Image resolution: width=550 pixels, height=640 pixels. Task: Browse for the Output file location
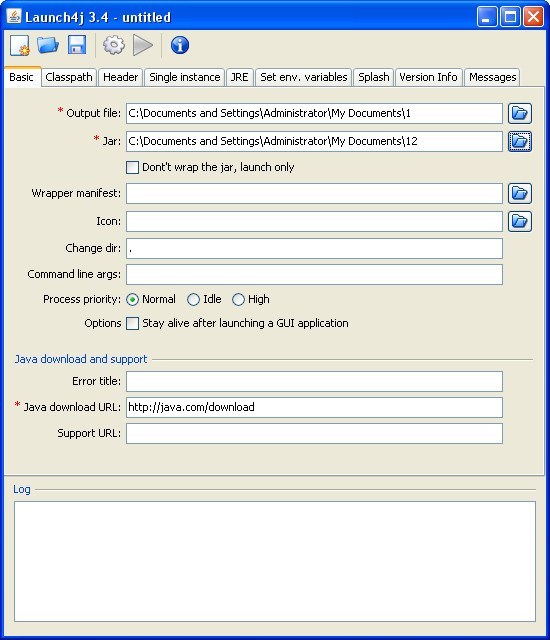click(520, 113)
